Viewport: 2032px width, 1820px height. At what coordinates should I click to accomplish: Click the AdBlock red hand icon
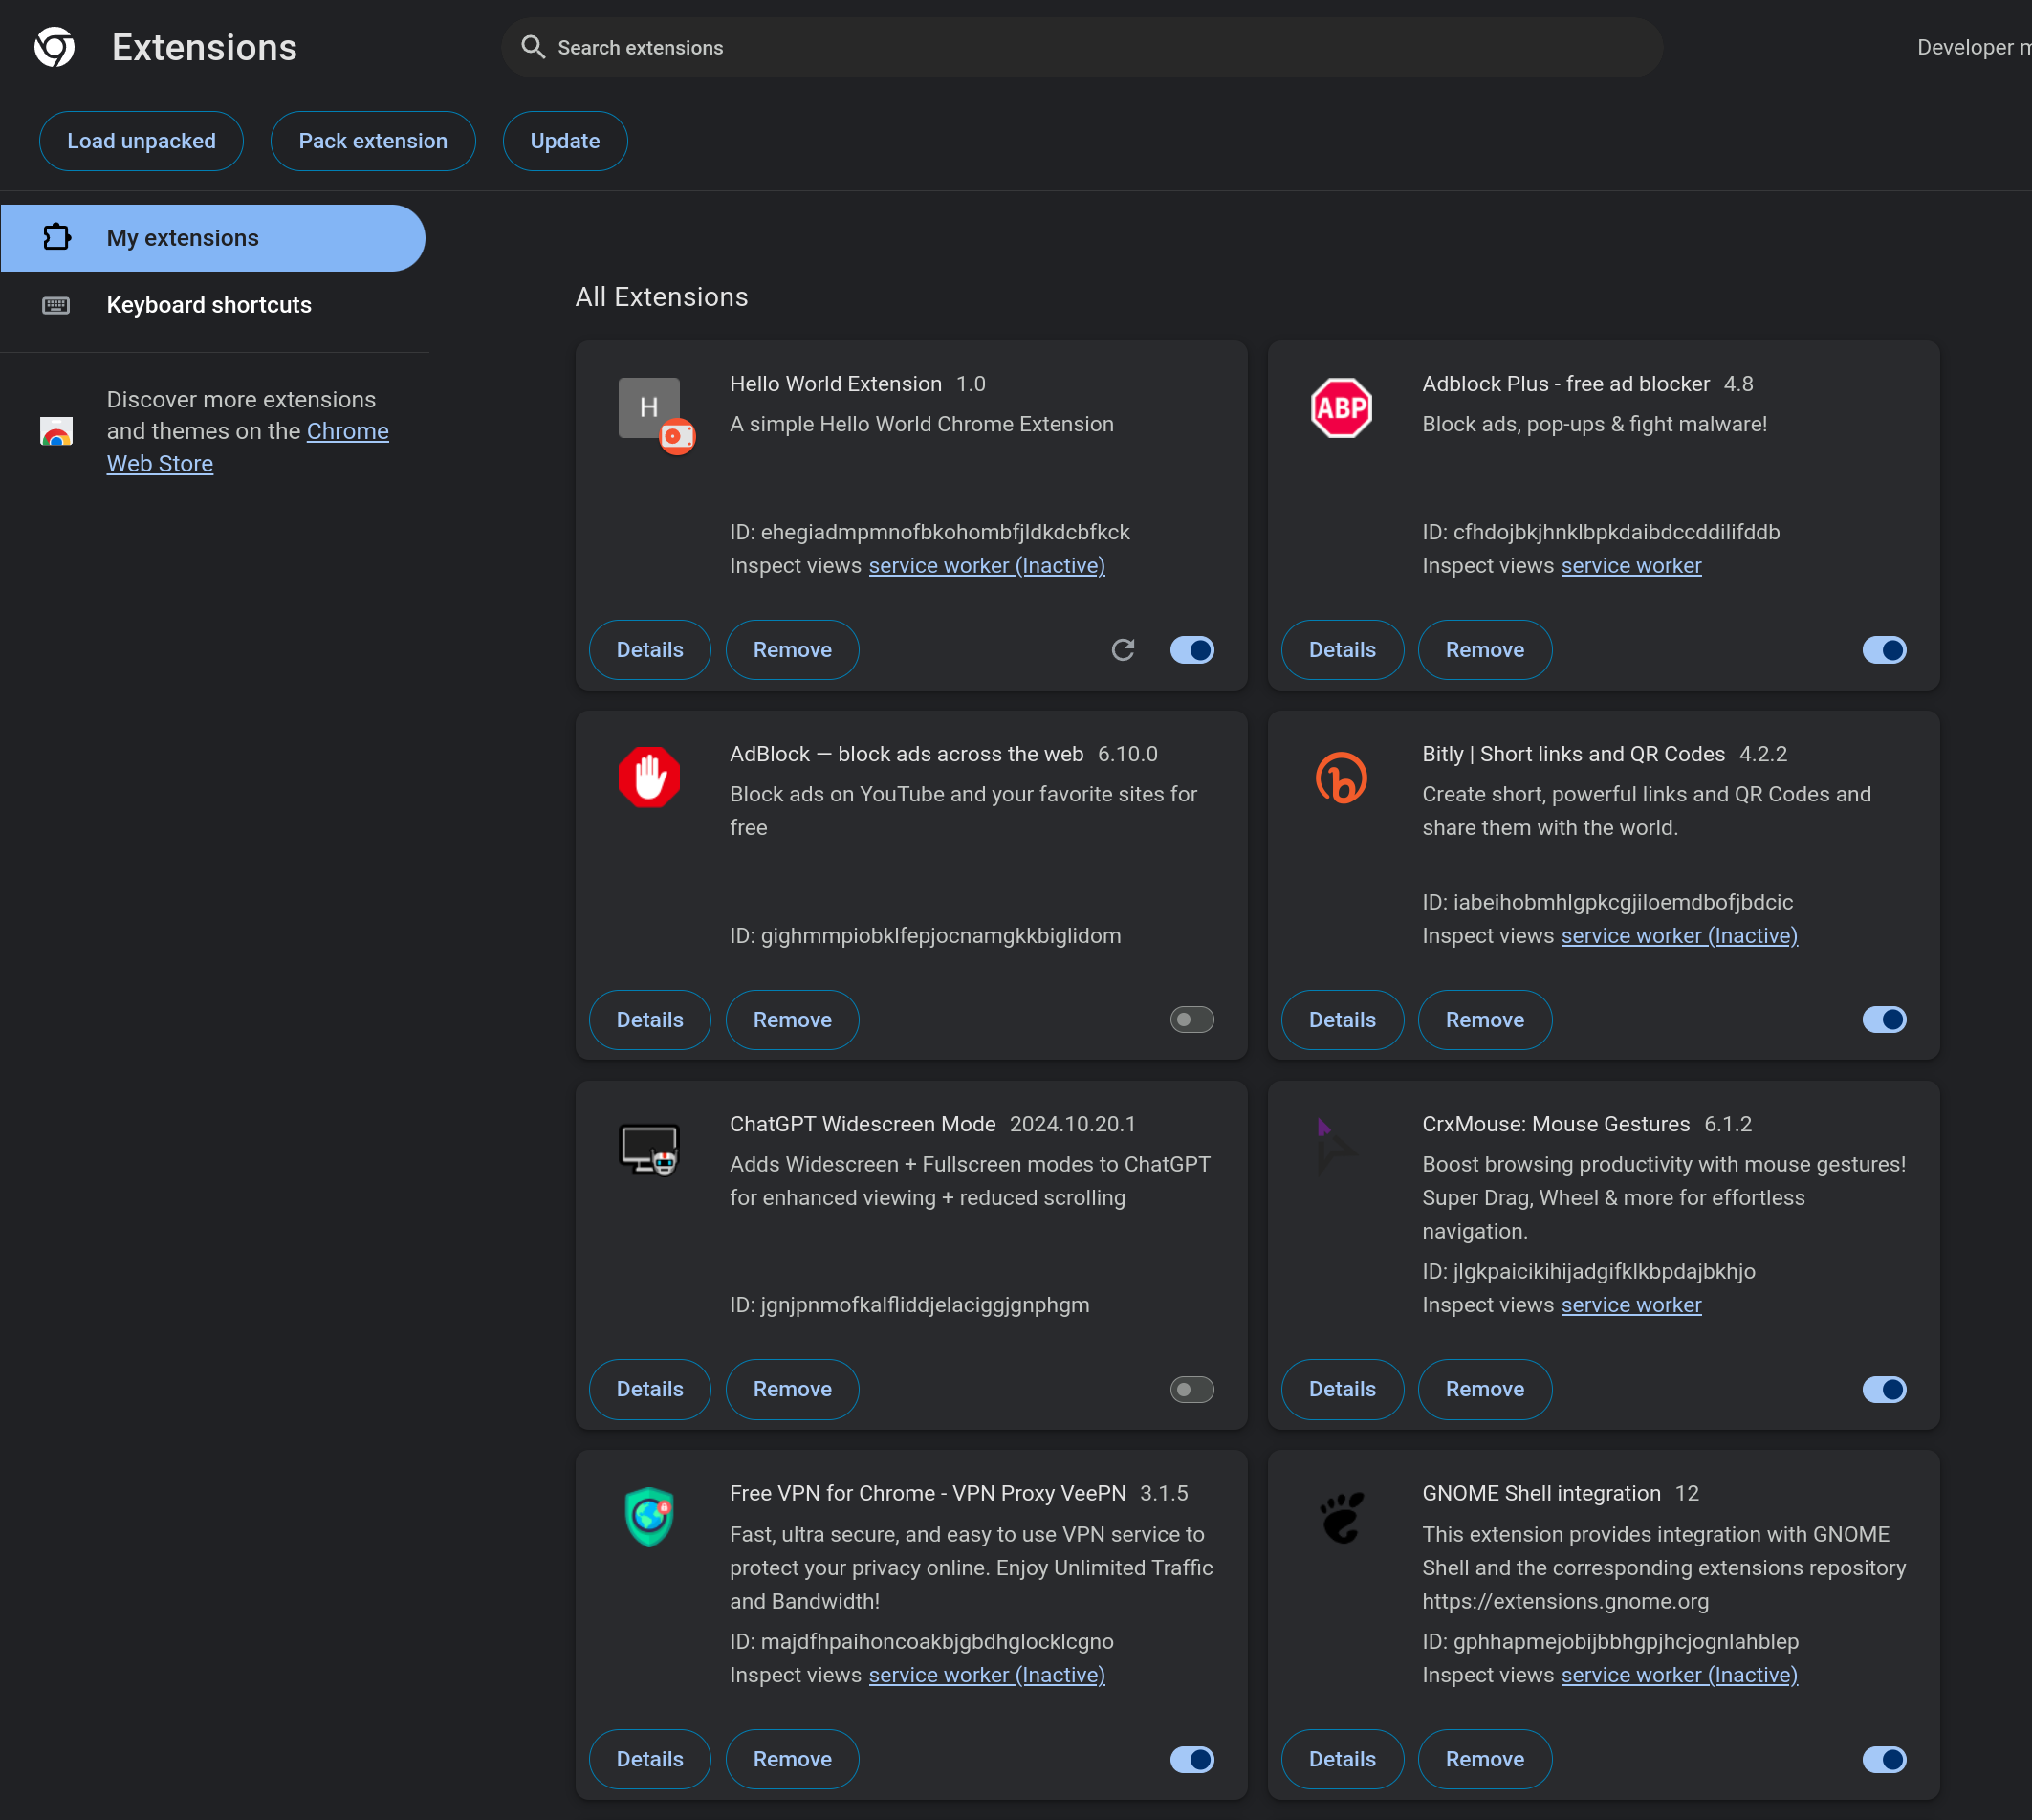pyautogui.click(x=649, y=777)
